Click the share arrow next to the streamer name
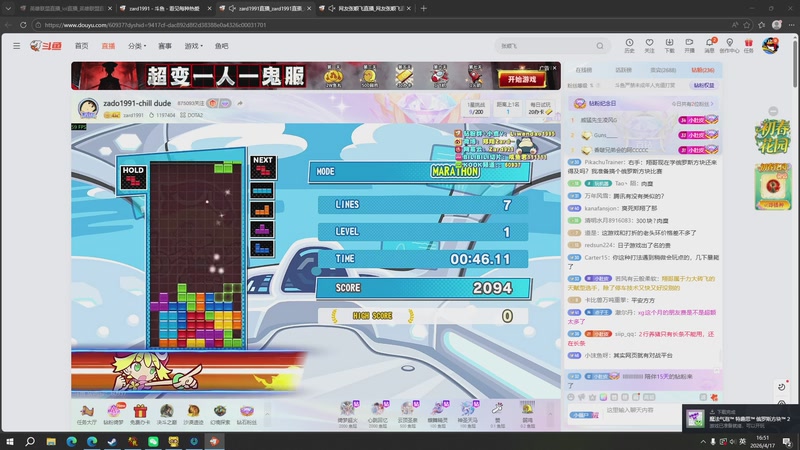 pos(240,103)
